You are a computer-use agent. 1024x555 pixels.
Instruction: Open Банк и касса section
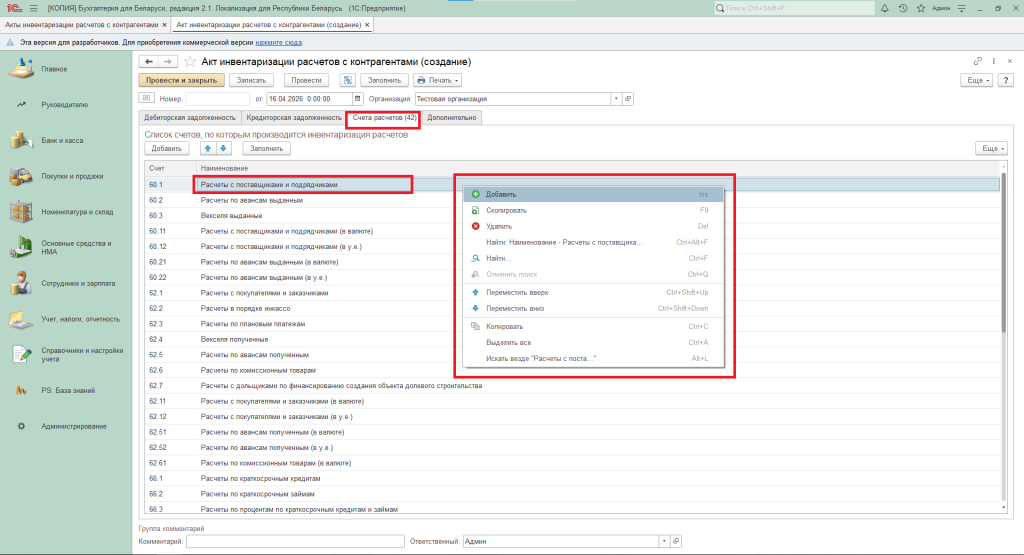pos(62,140)
